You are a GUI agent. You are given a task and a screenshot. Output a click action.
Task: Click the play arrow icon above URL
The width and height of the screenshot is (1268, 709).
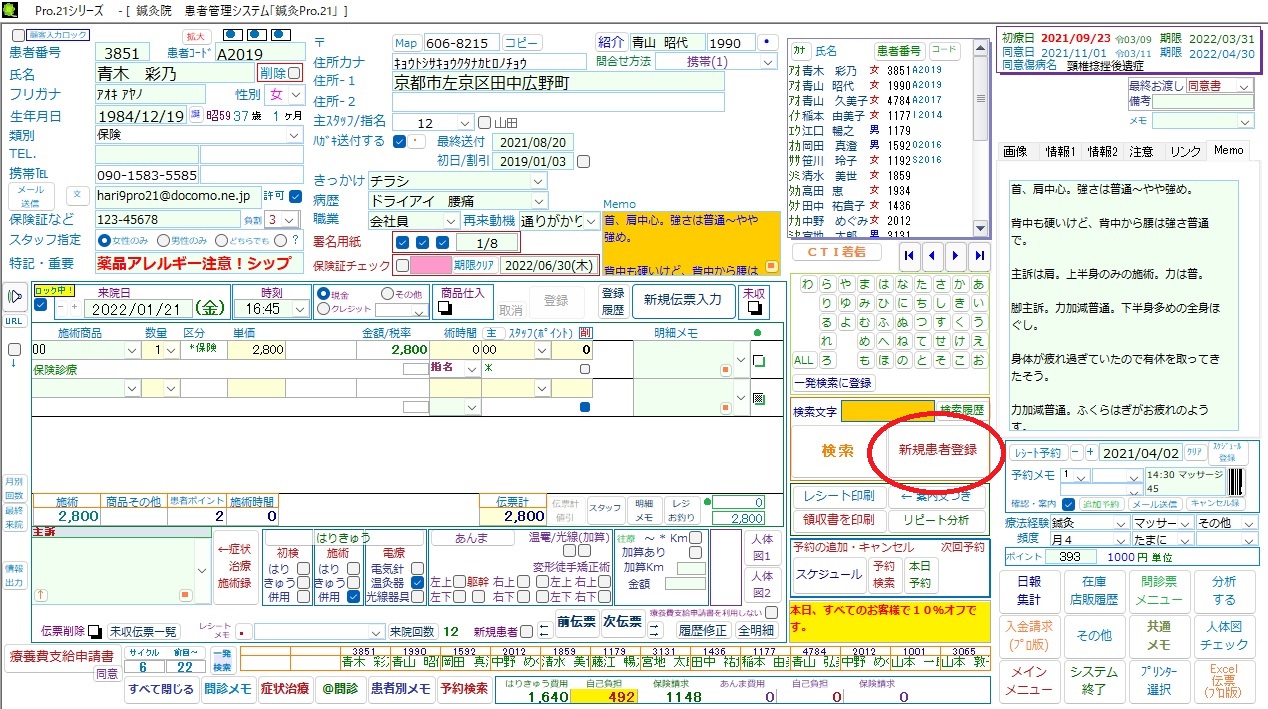(14, 296)
